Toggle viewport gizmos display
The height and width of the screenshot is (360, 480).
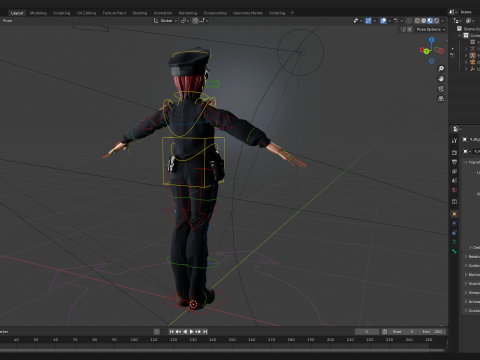[x=368, y=21]
